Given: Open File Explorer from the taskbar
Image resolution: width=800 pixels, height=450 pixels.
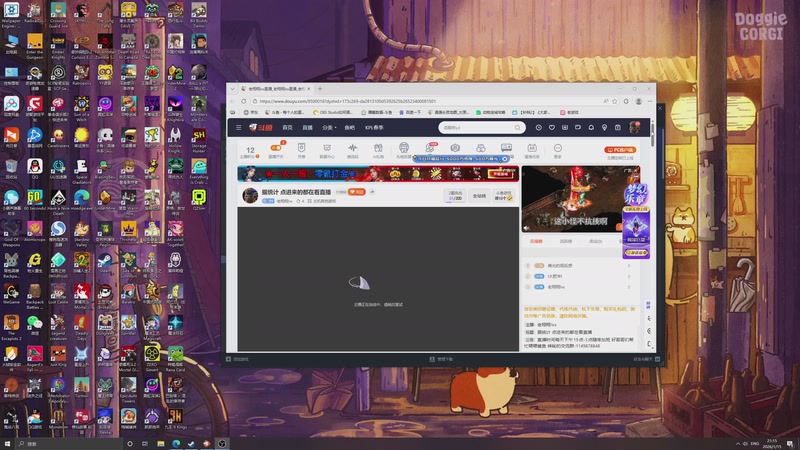Looking at the screenshot, I should pyautogui.click(x=161, y=444).
